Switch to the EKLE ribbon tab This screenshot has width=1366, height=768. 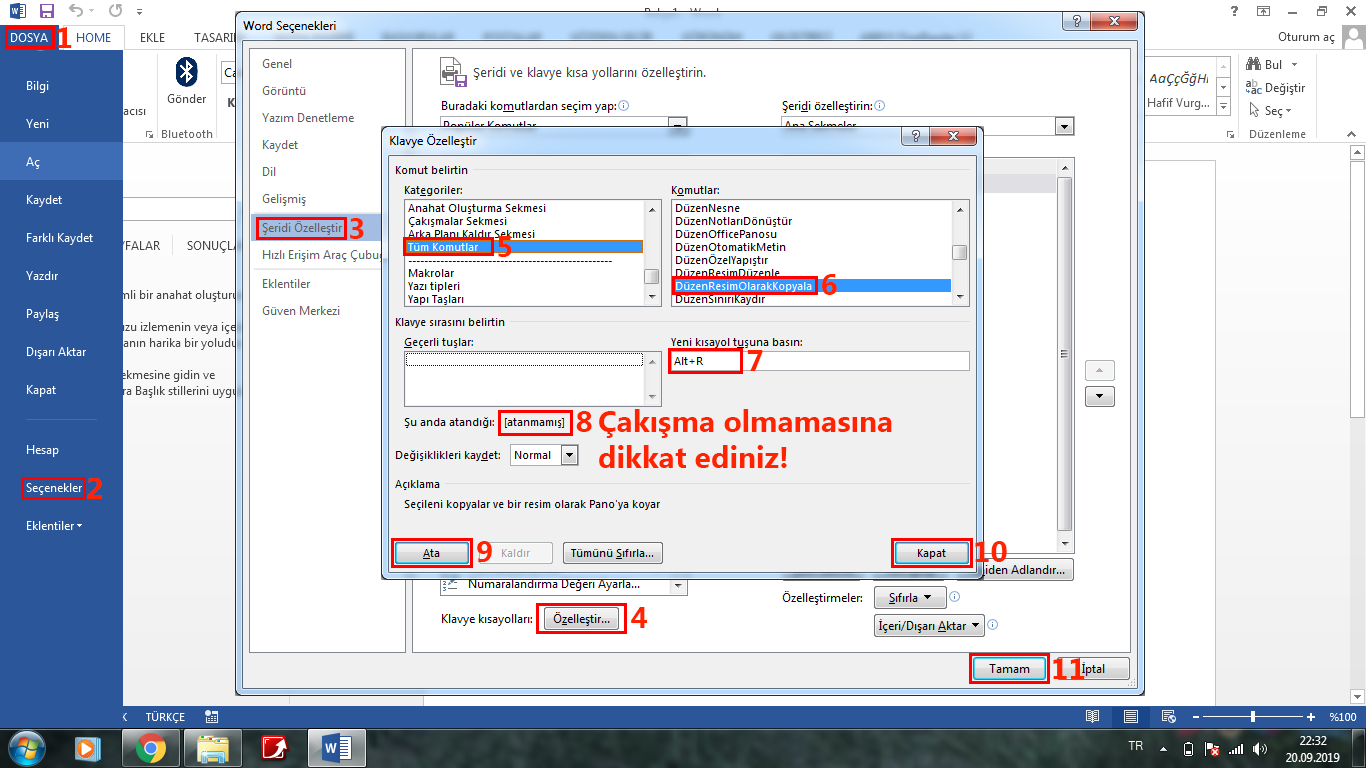tap(153, 38)
